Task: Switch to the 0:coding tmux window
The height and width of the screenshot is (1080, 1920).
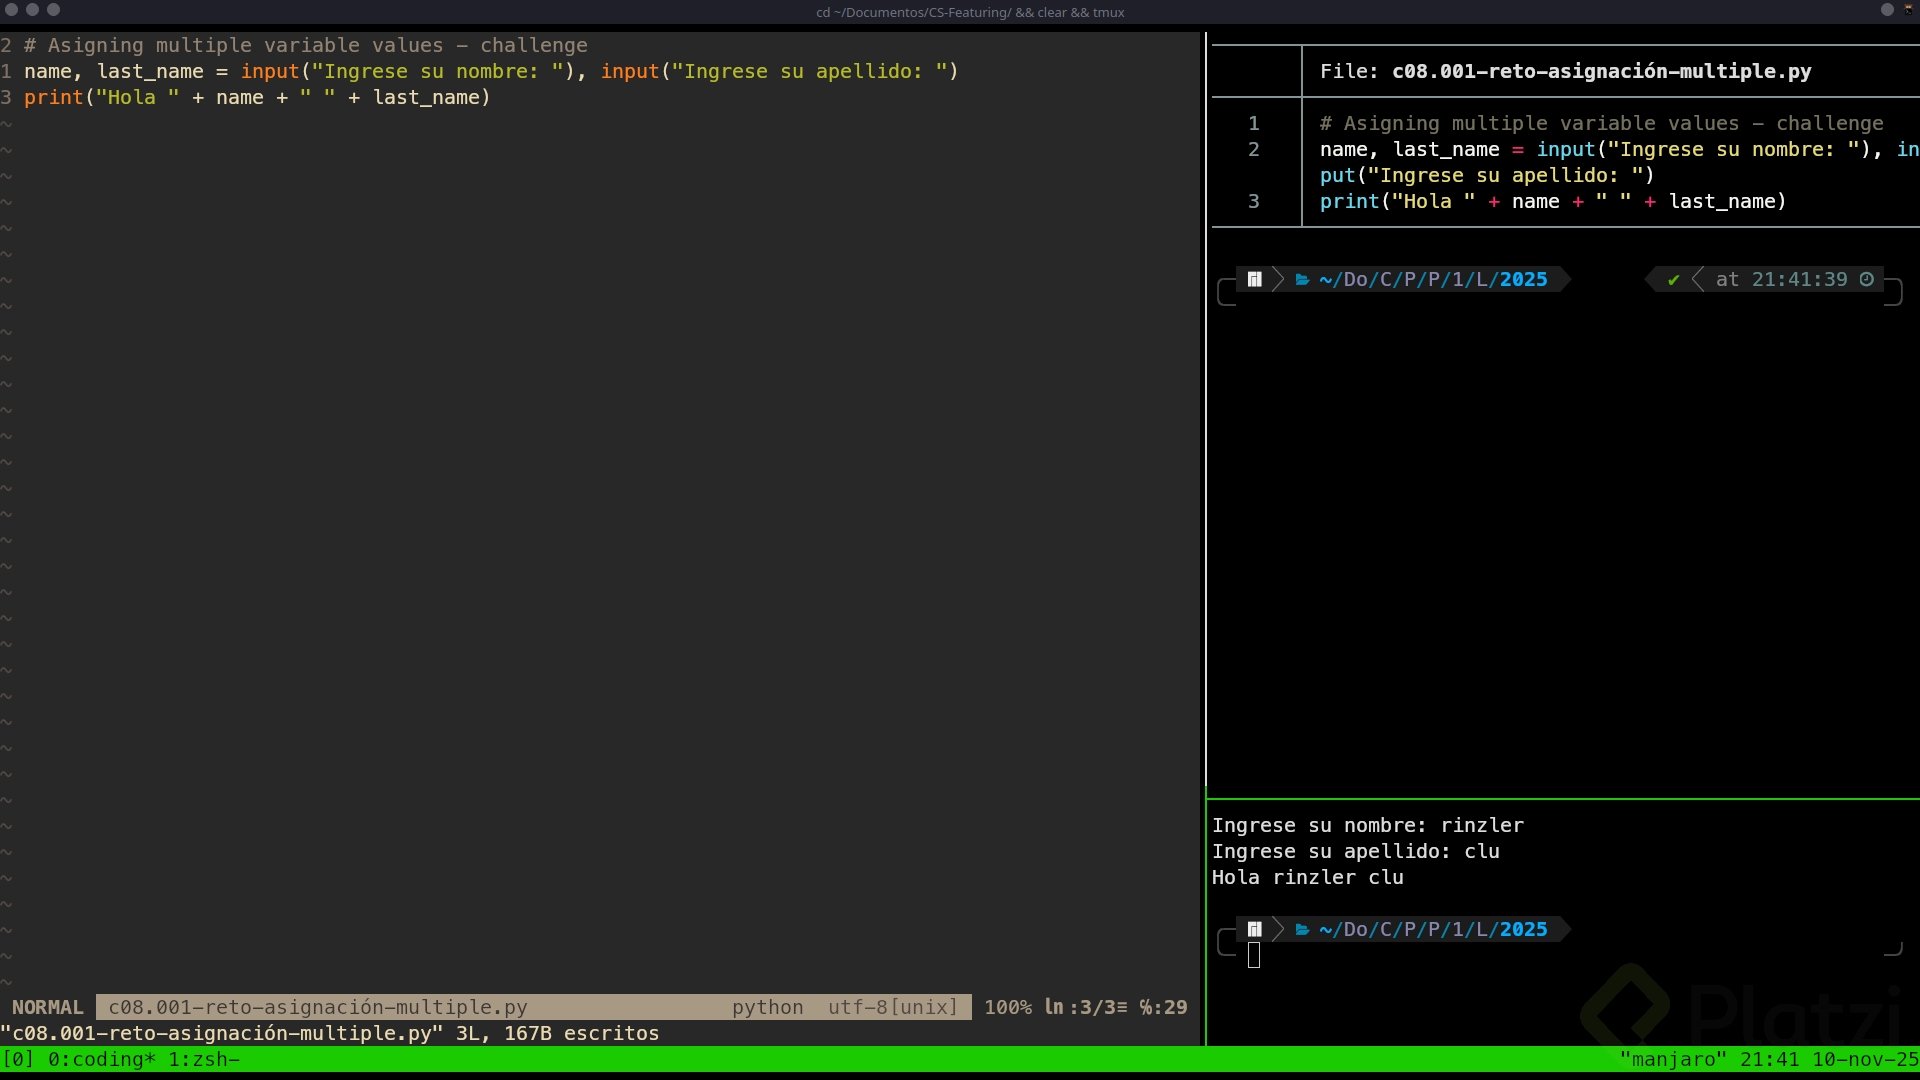Action: click(x=100, y=1060)
